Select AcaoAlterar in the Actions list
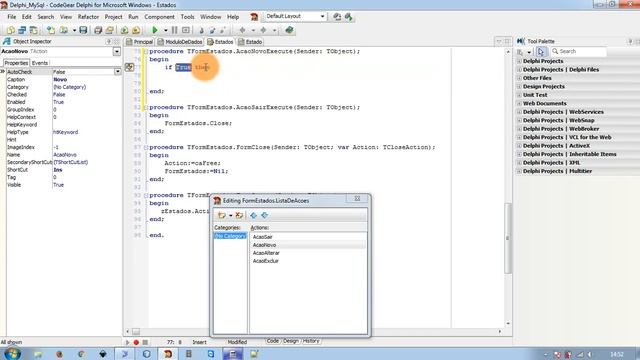The width and height of the screenshot is (640, 360). click(x=266, y=253)
